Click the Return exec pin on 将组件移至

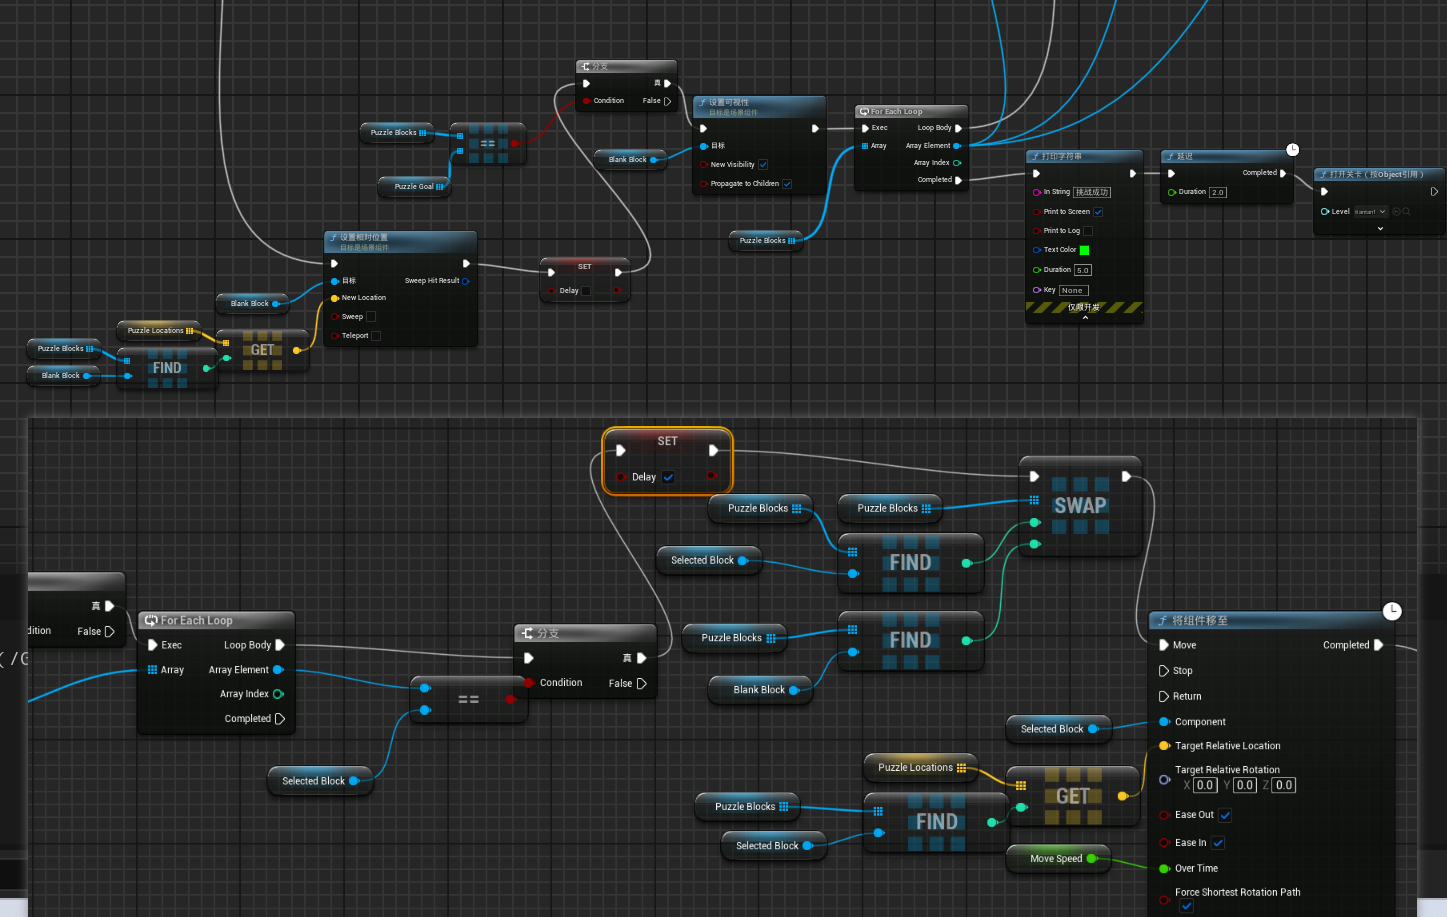(x=1164, y=696)
